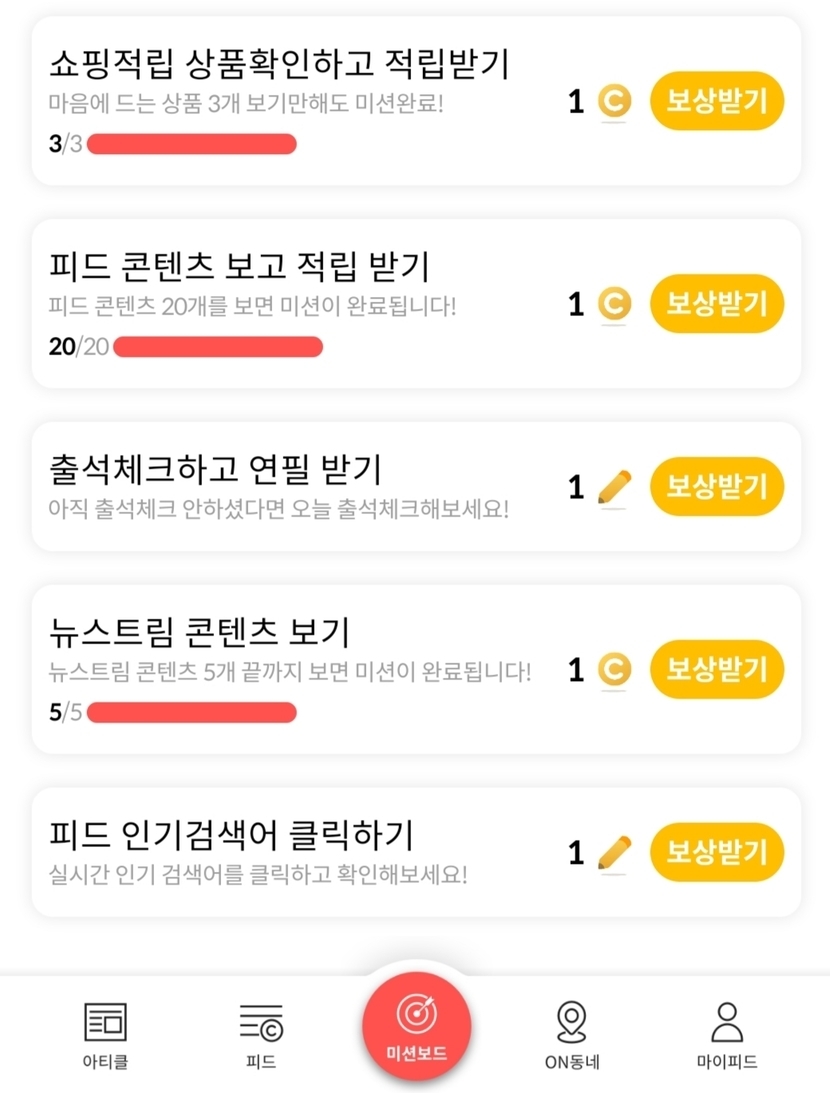Claim 보상받기 for 피드 인기검색어 mission
The width and height of the screenshot is (830, 1093).
pos(716,852)
